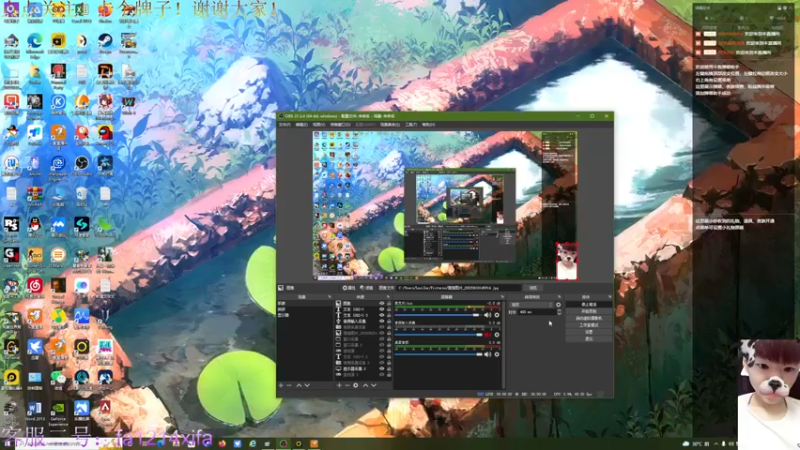
Task: Toggle visibility of 文本 GDI+ source (second row)
Action: click(x=382, y=309)
